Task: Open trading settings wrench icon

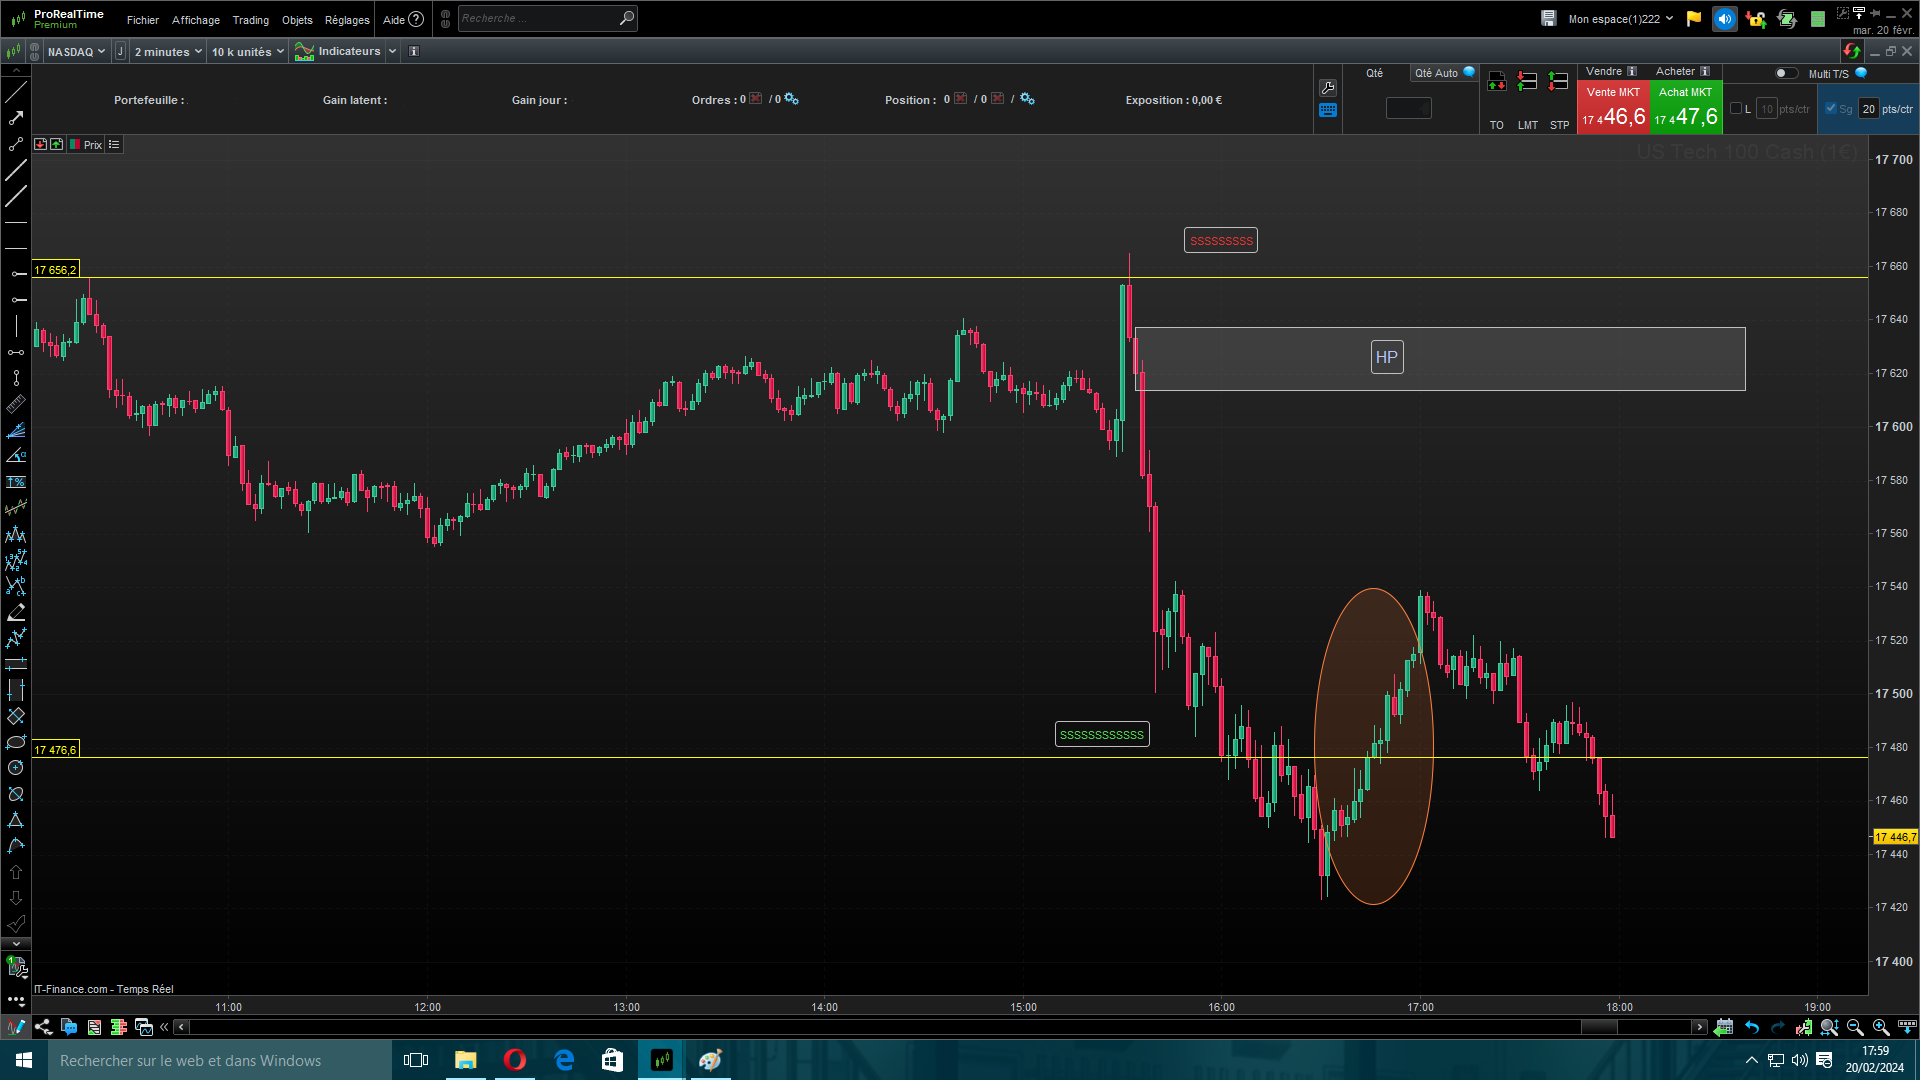Action: (x=1328, y=88)
